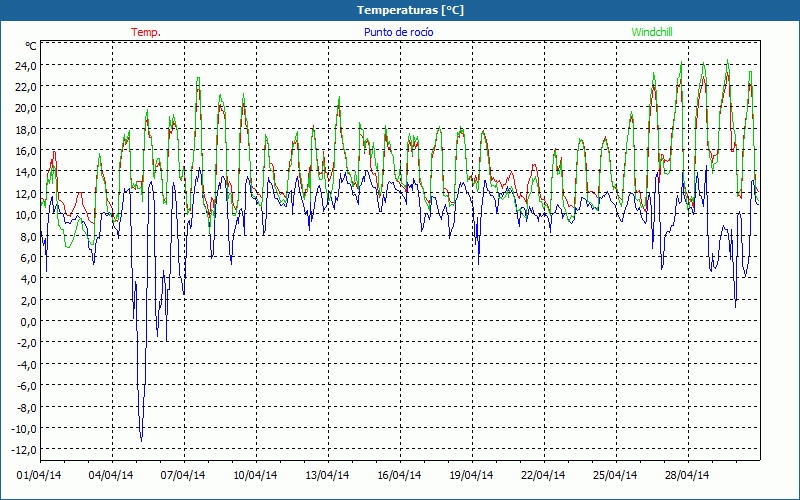Click the 28/04/14 date label
The width and height of the screenshot is (800, 500).
click(x=687, y=475)
